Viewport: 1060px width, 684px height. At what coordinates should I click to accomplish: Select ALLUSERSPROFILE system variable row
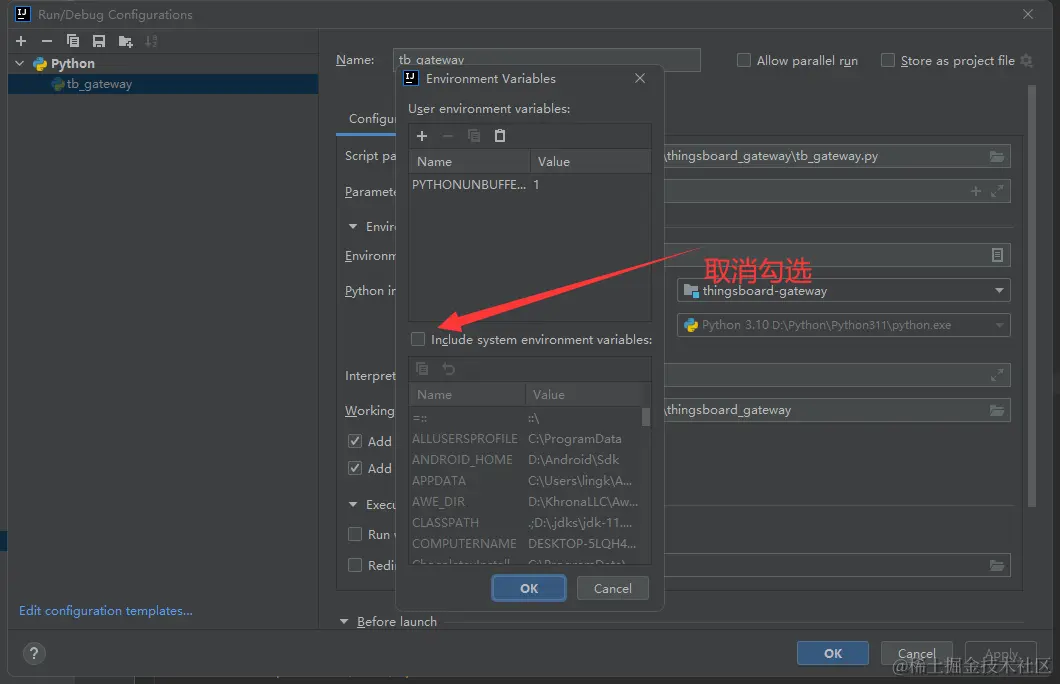coord(526,439)
